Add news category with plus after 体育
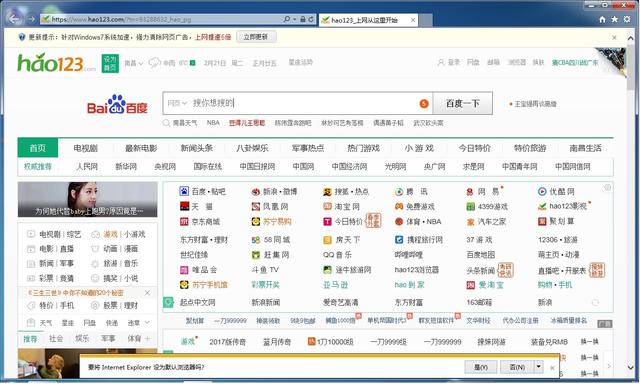640x384 pixels. point(147,338)
